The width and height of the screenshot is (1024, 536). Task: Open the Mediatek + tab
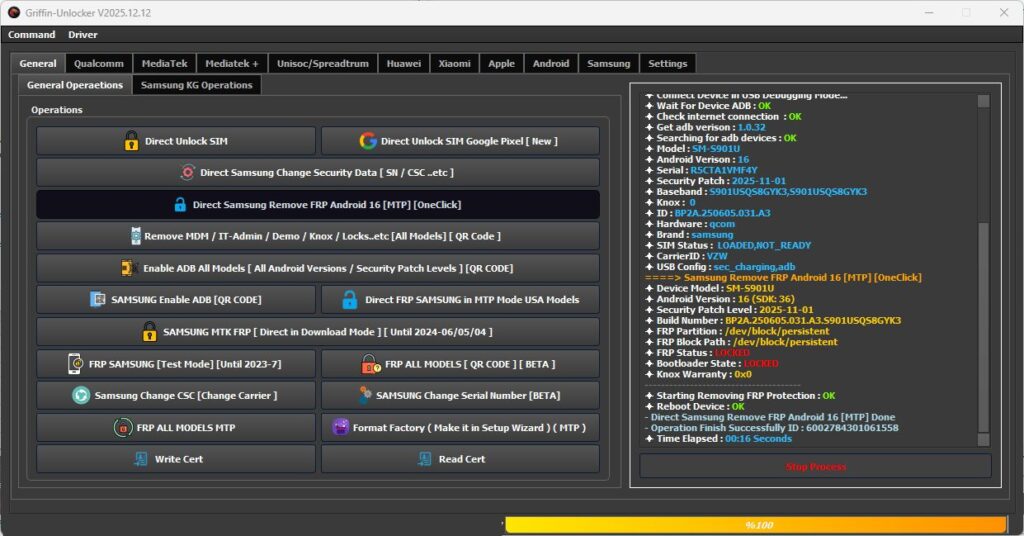[232, 63]
